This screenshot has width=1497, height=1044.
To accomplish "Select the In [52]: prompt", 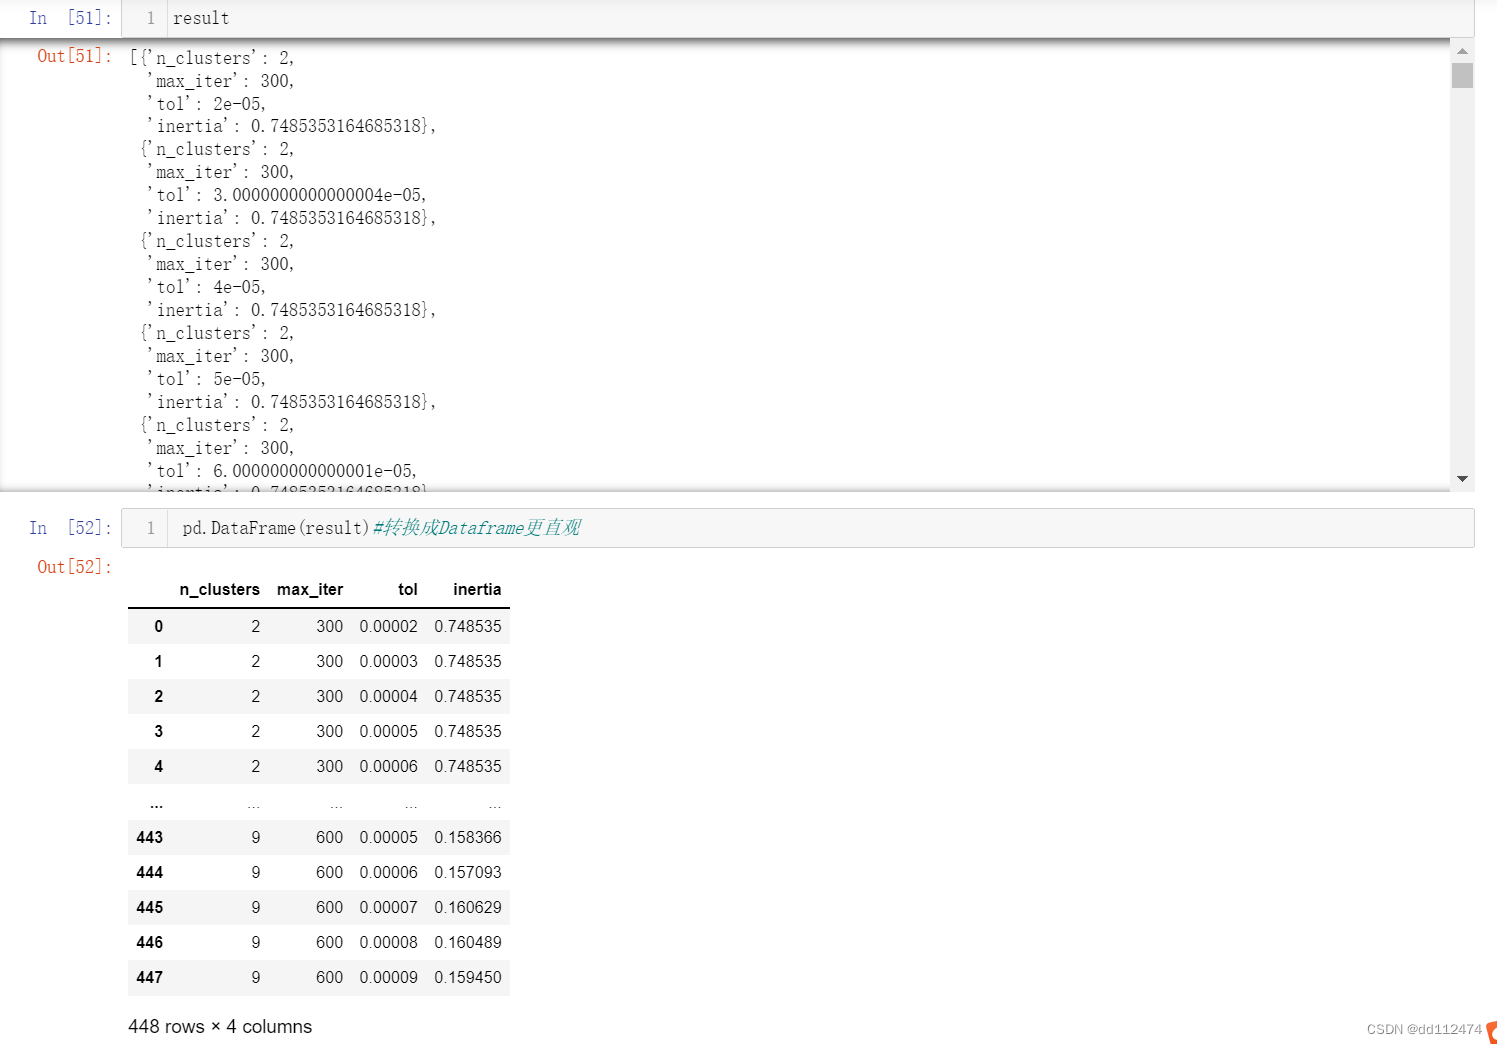I will 71,528.
